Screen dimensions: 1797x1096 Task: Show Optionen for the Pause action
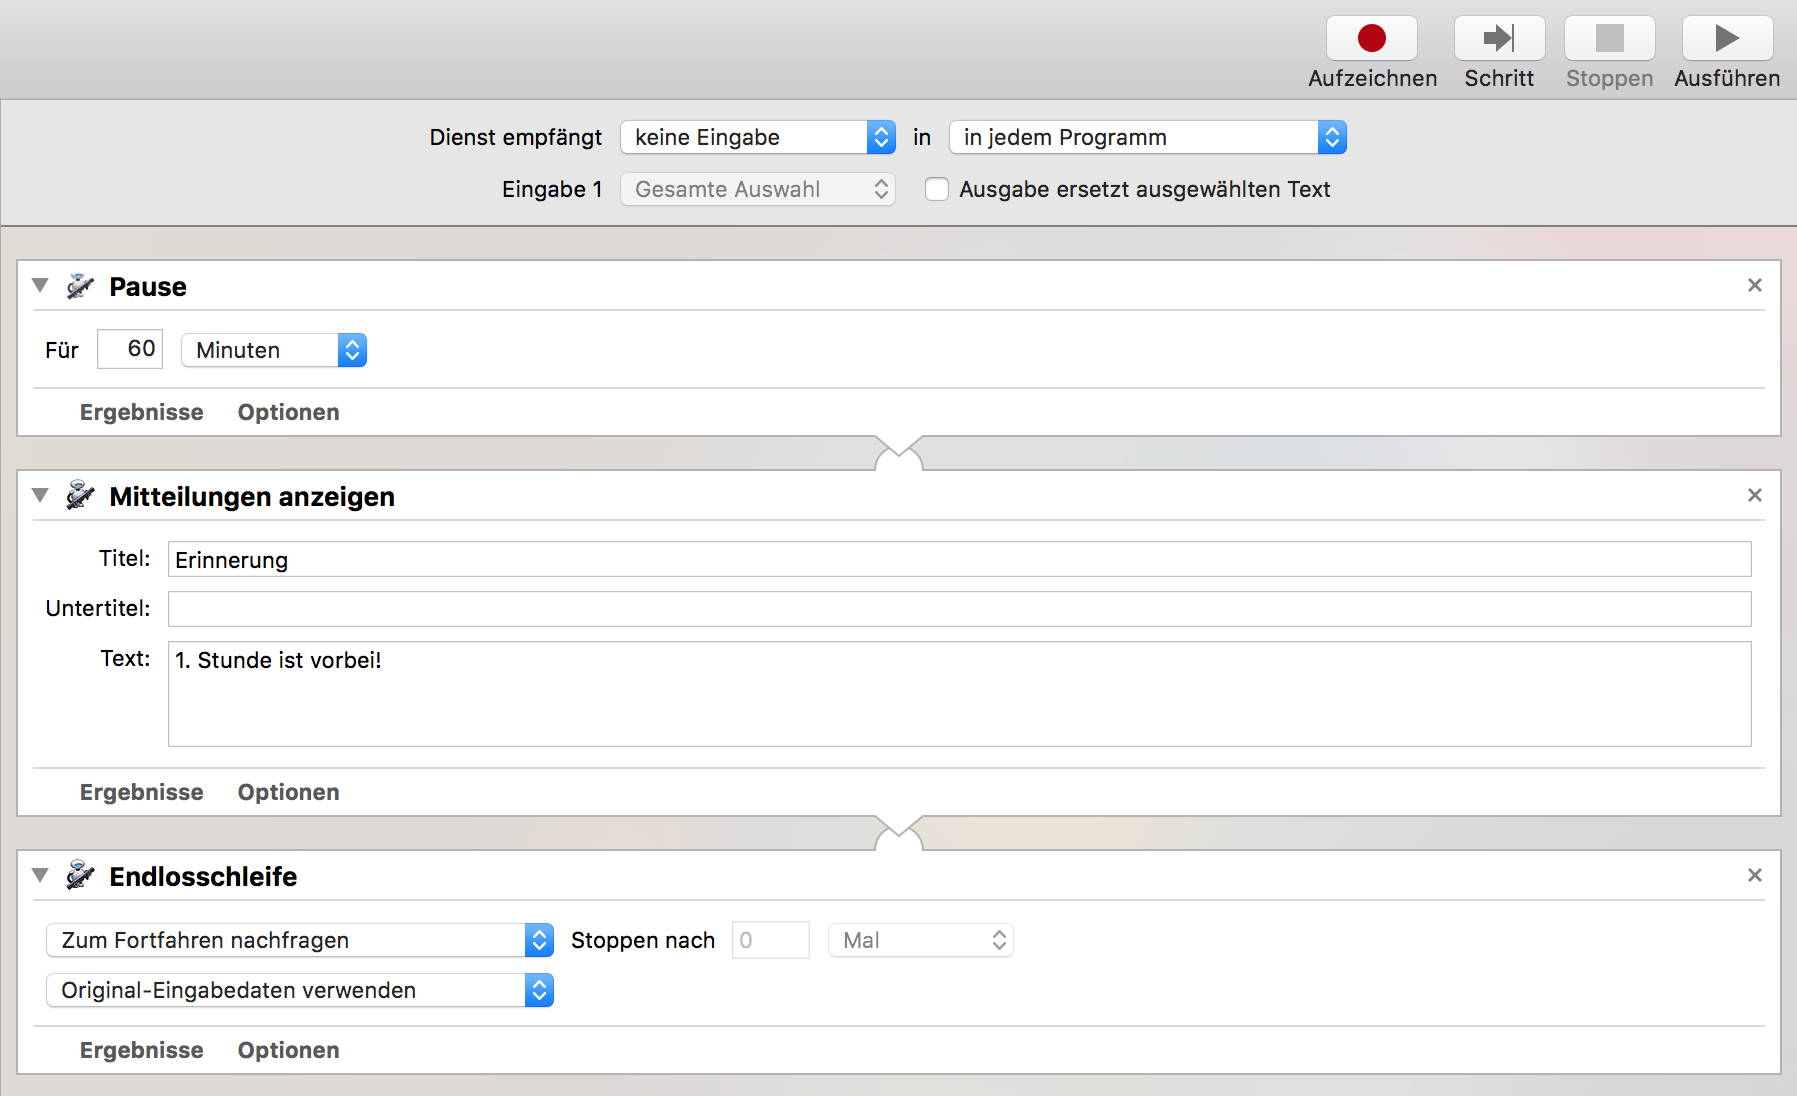pos(289,412)
